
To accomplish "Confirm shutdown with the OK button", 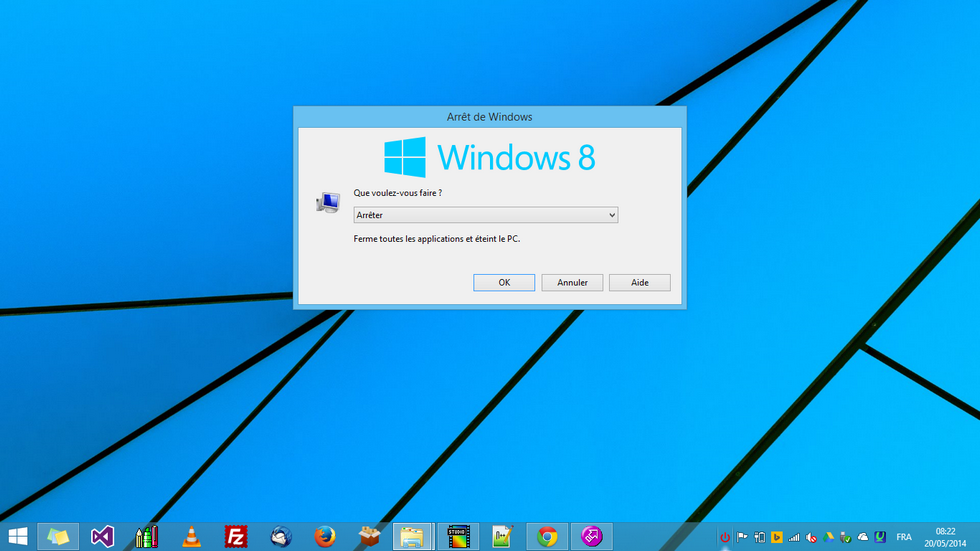I will (x=504, y=282).
